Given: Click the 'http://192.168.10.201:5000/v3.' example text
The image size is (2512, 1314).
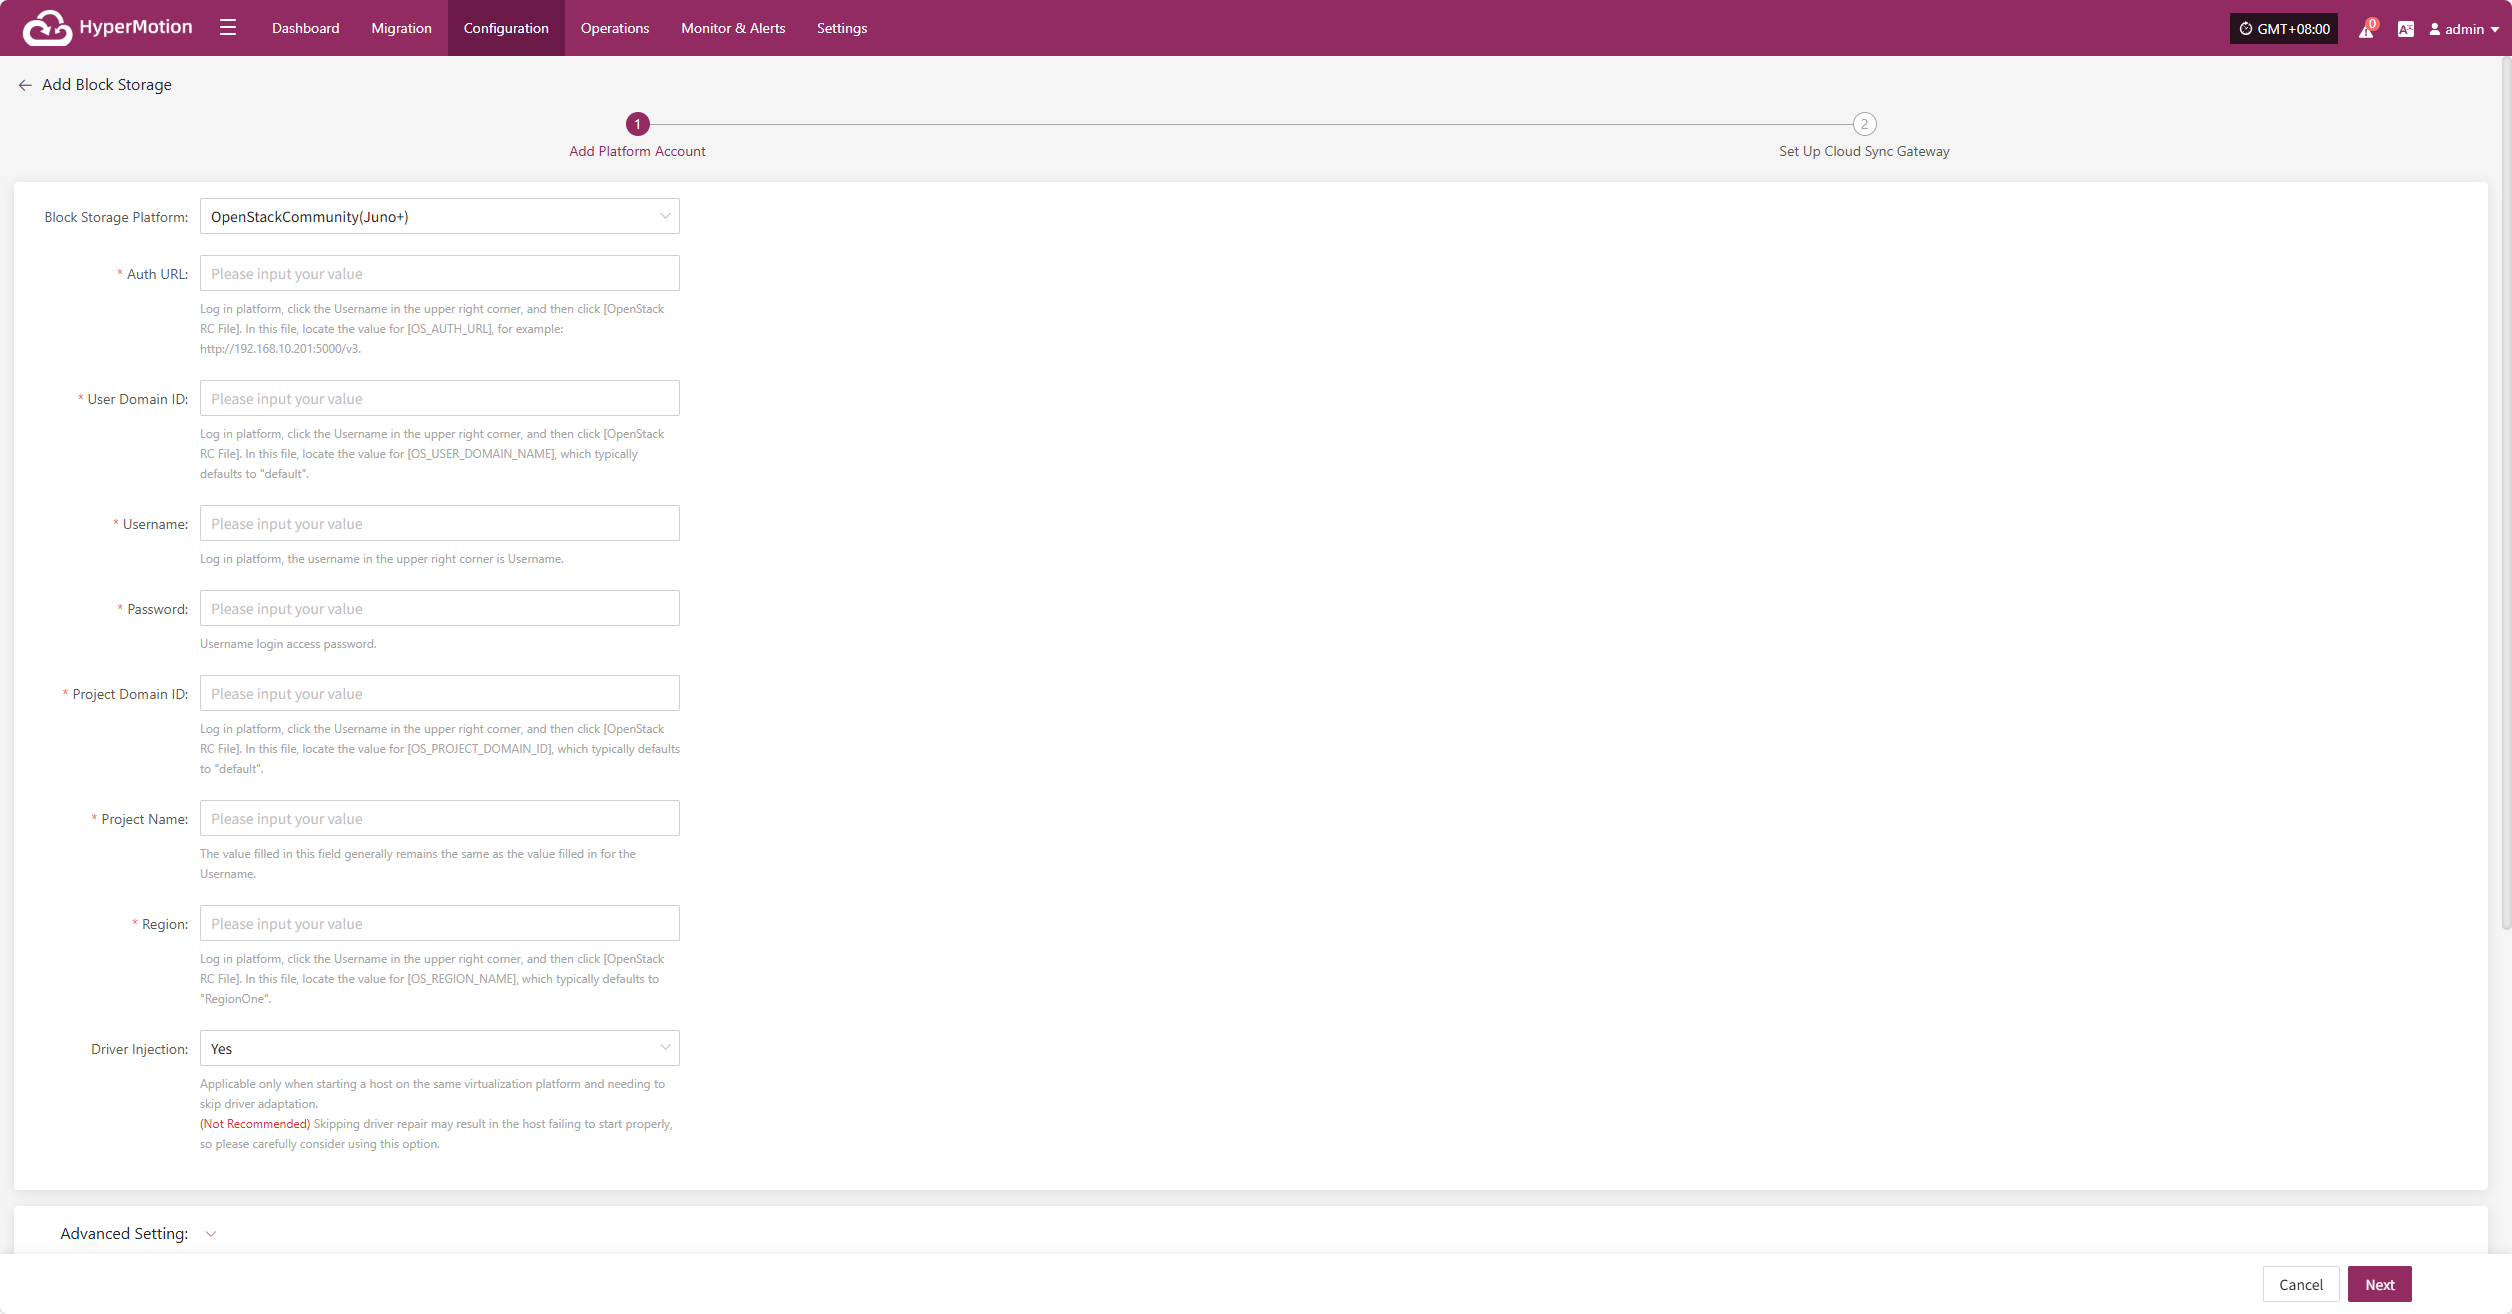Looking at the screenshot, I should (x=280, y=349).
